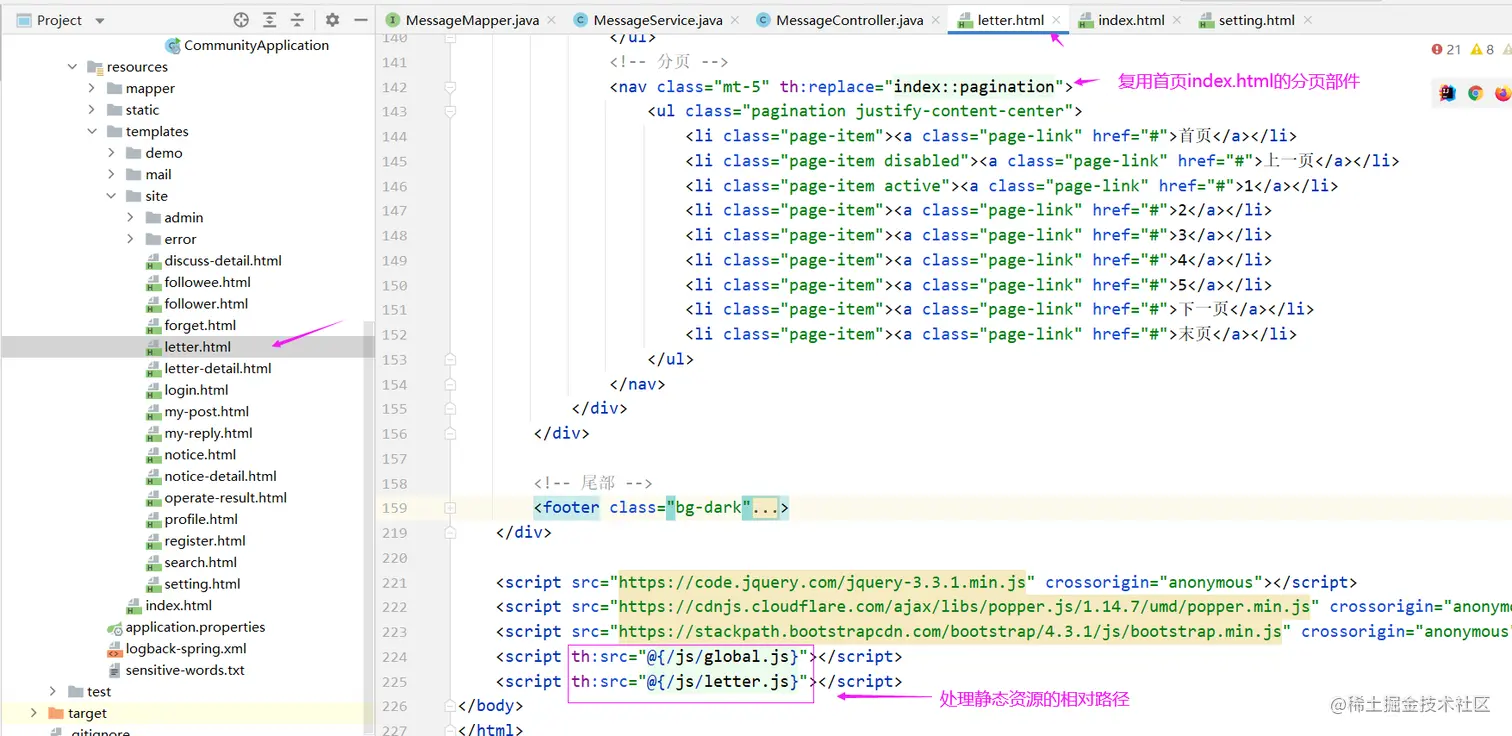Viewport: 1512px width, 736px height.
Task: Open my-post.html in project tree
Action: coord(207,411)
